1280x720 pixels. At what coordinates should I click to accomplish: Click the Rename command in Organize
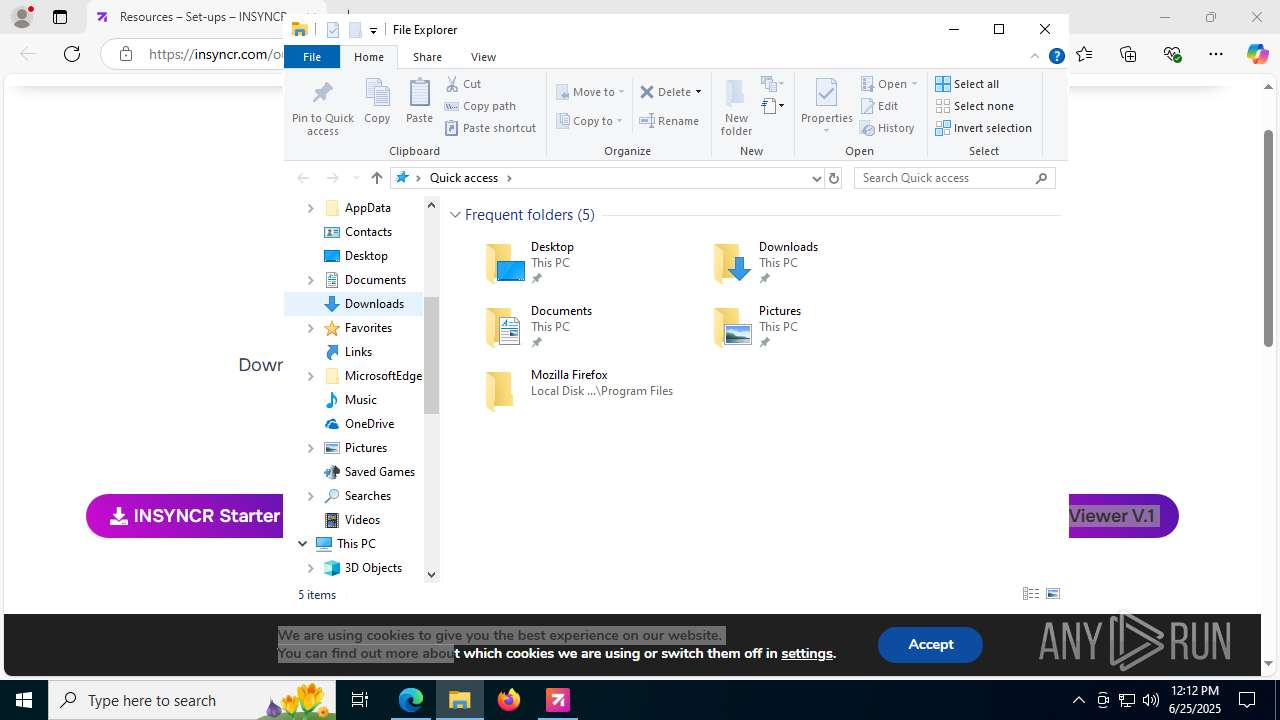pos(669,121)
